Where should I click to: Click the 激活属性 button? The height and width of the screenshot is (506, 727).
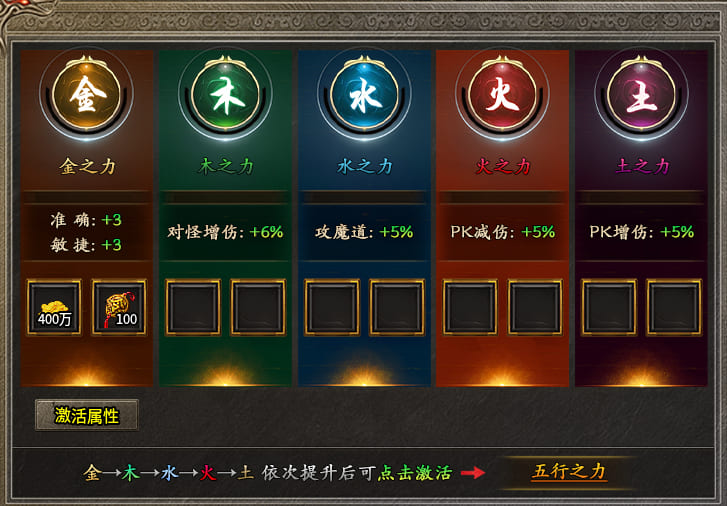(x=87, y=415)
